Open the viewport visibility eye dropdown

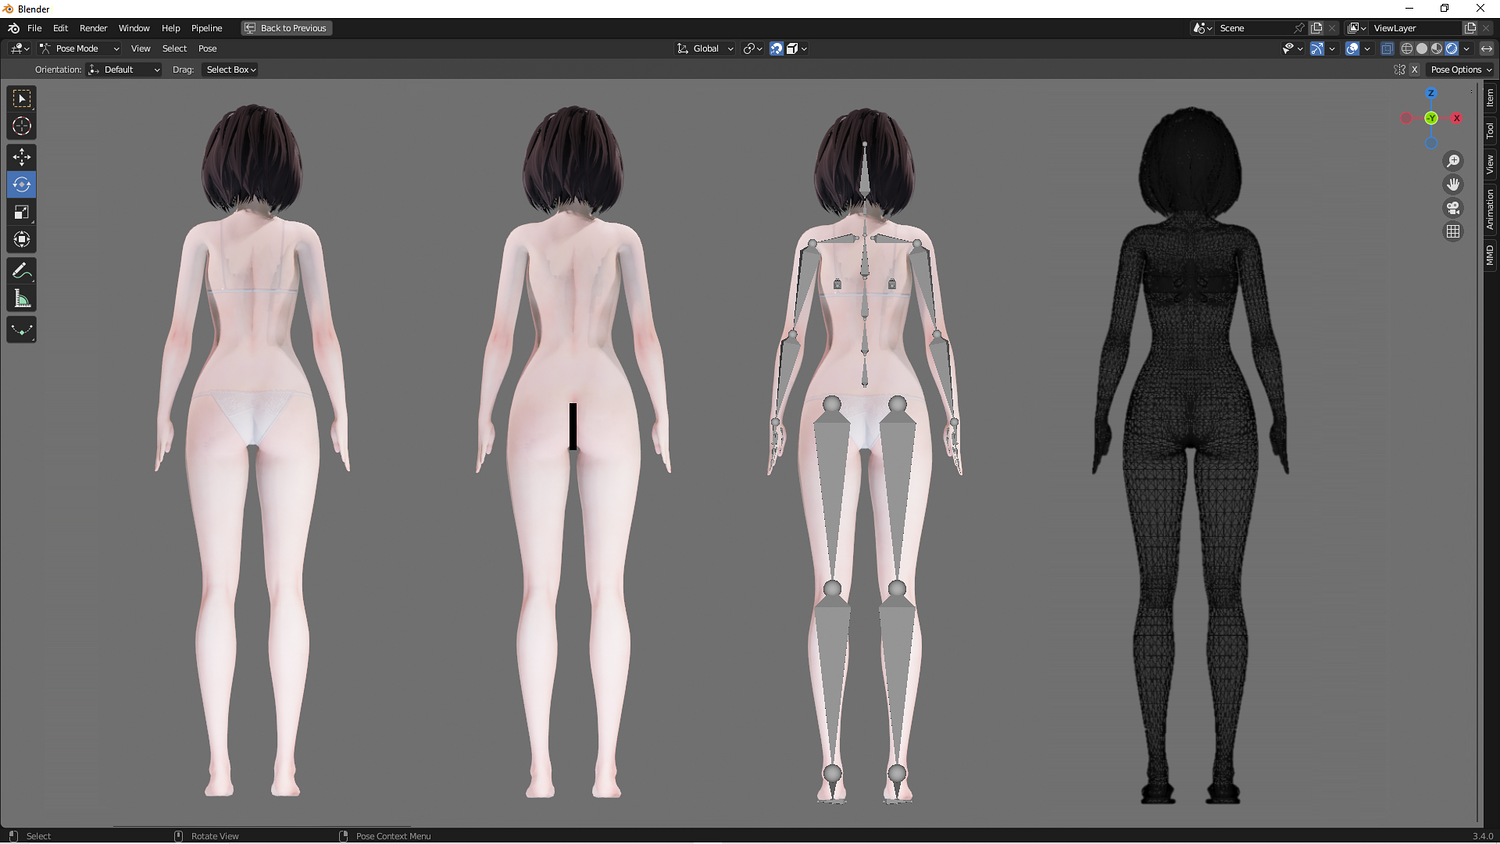click(1292, 48)
